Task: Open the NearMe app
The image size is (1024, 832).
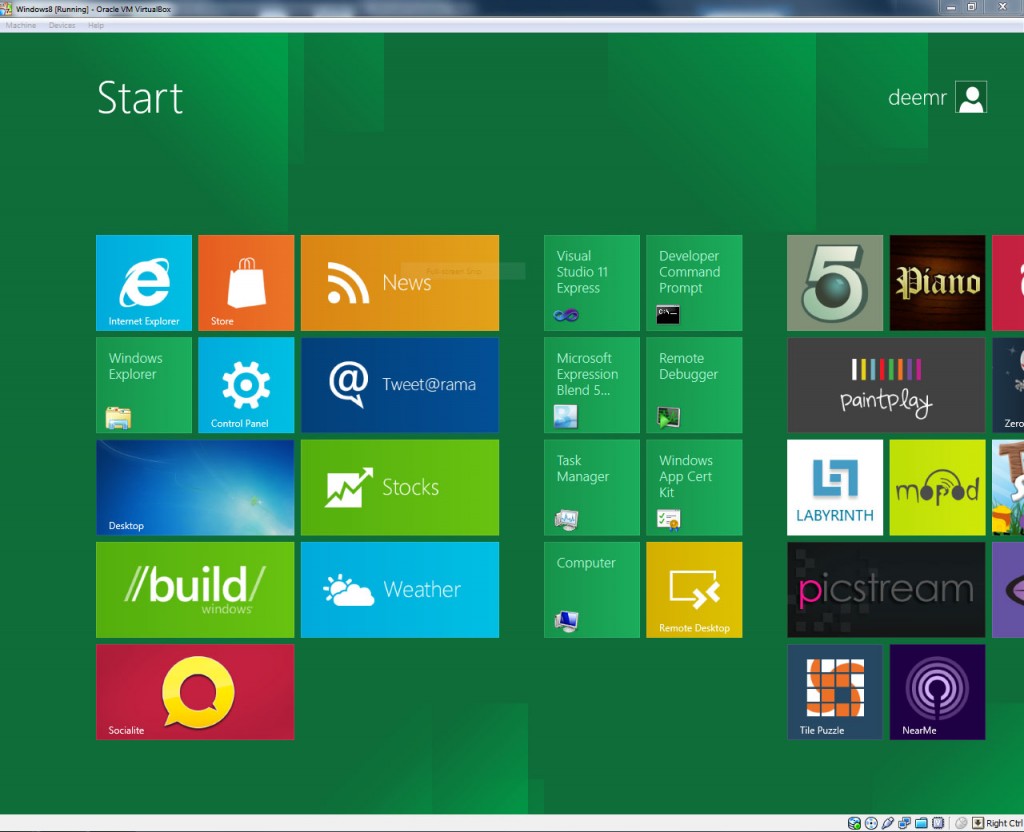Action: (936, 692)
